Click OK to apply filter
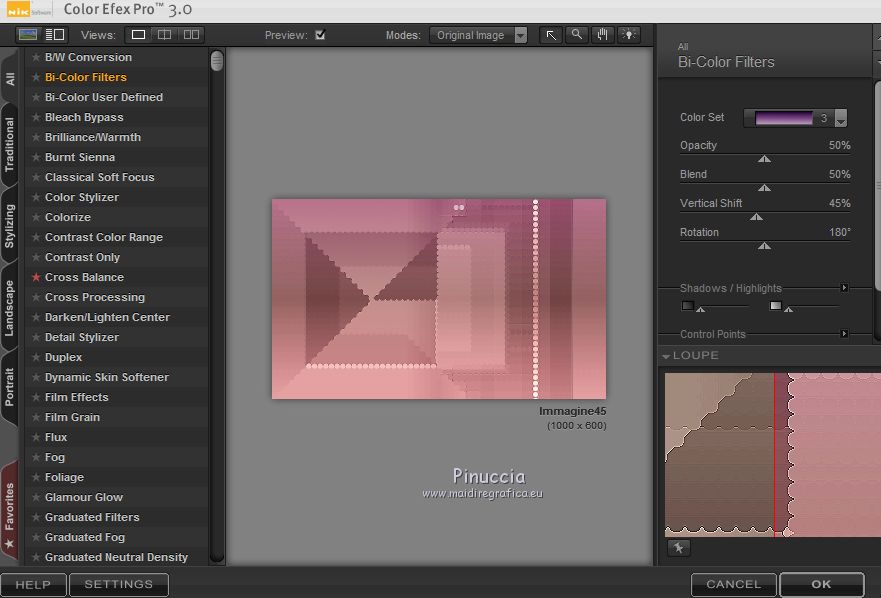This screenshot has width=881, height=598. click(821, 585)
